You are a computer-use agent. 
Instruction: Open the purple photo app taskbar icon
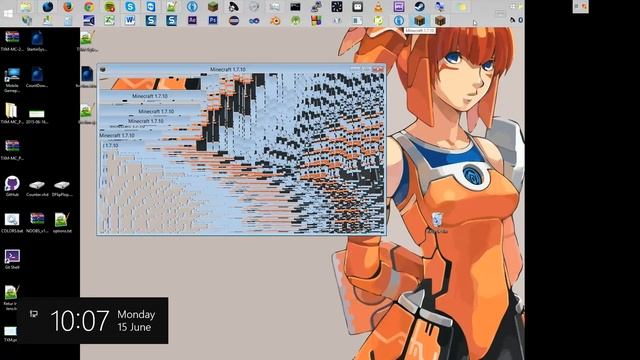coord(399,7)
